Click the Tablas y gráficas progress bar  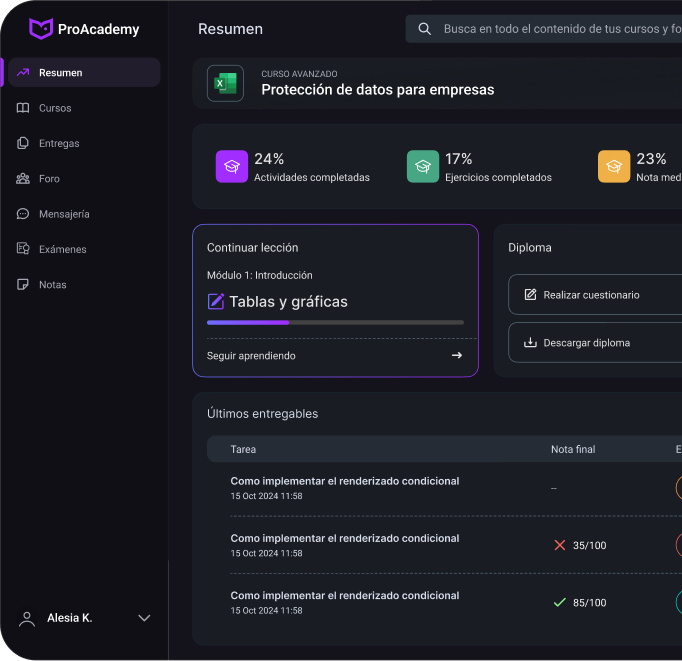[x=335, y=322]
